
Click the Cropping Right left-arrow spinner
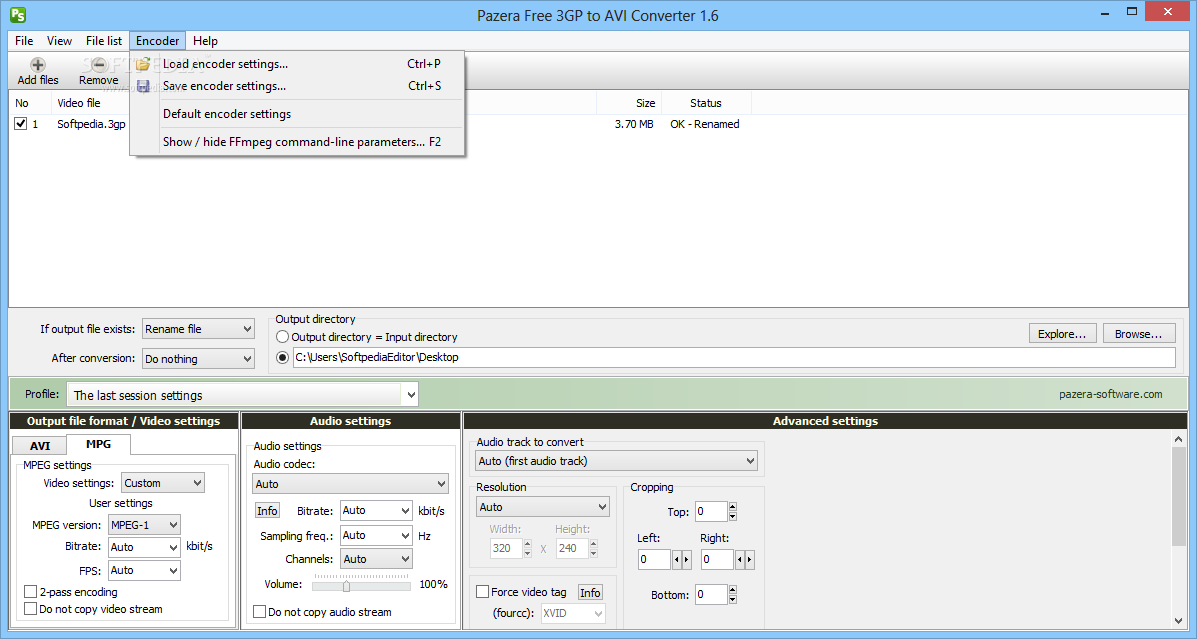pyautogui.click(x=740, y=560)
